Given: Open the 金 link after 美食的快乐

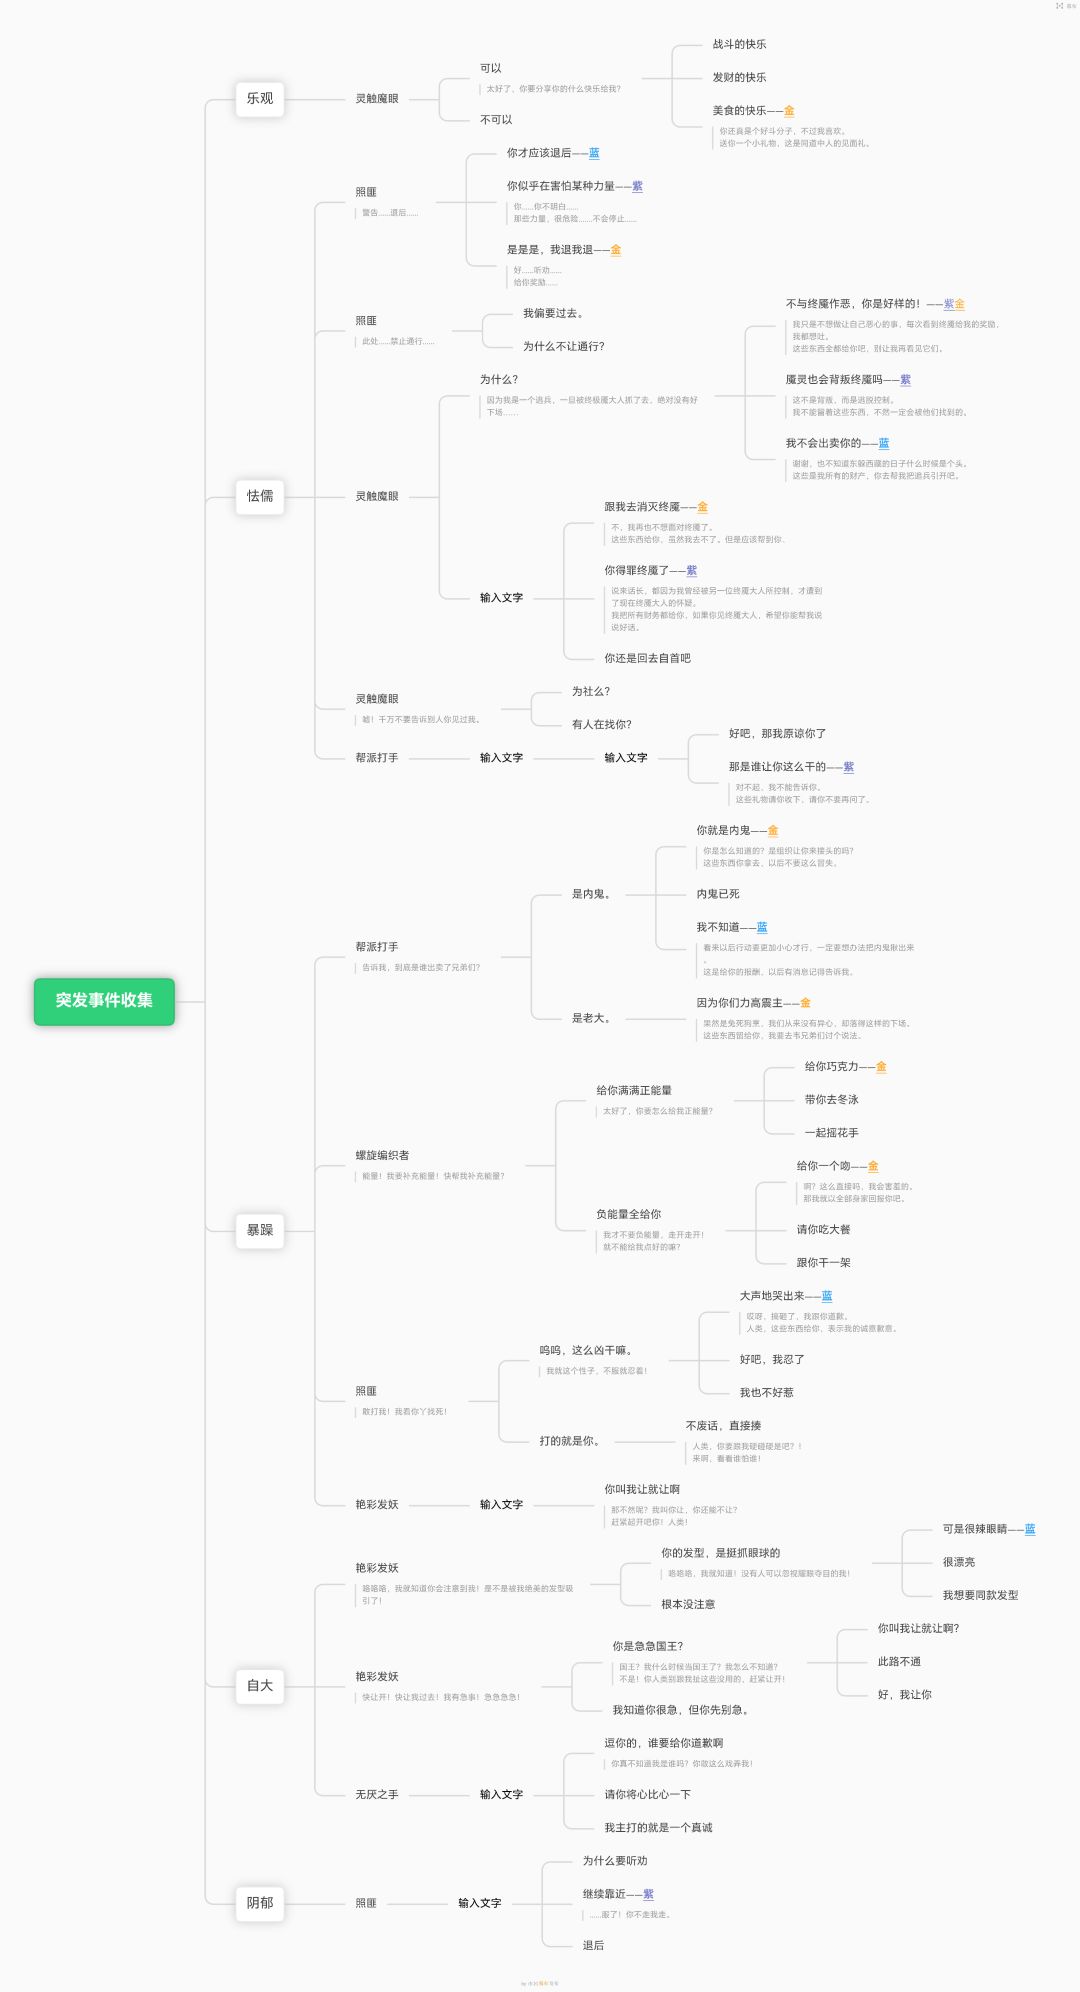Looking at the screenshot, I should (x=789, y=111).
